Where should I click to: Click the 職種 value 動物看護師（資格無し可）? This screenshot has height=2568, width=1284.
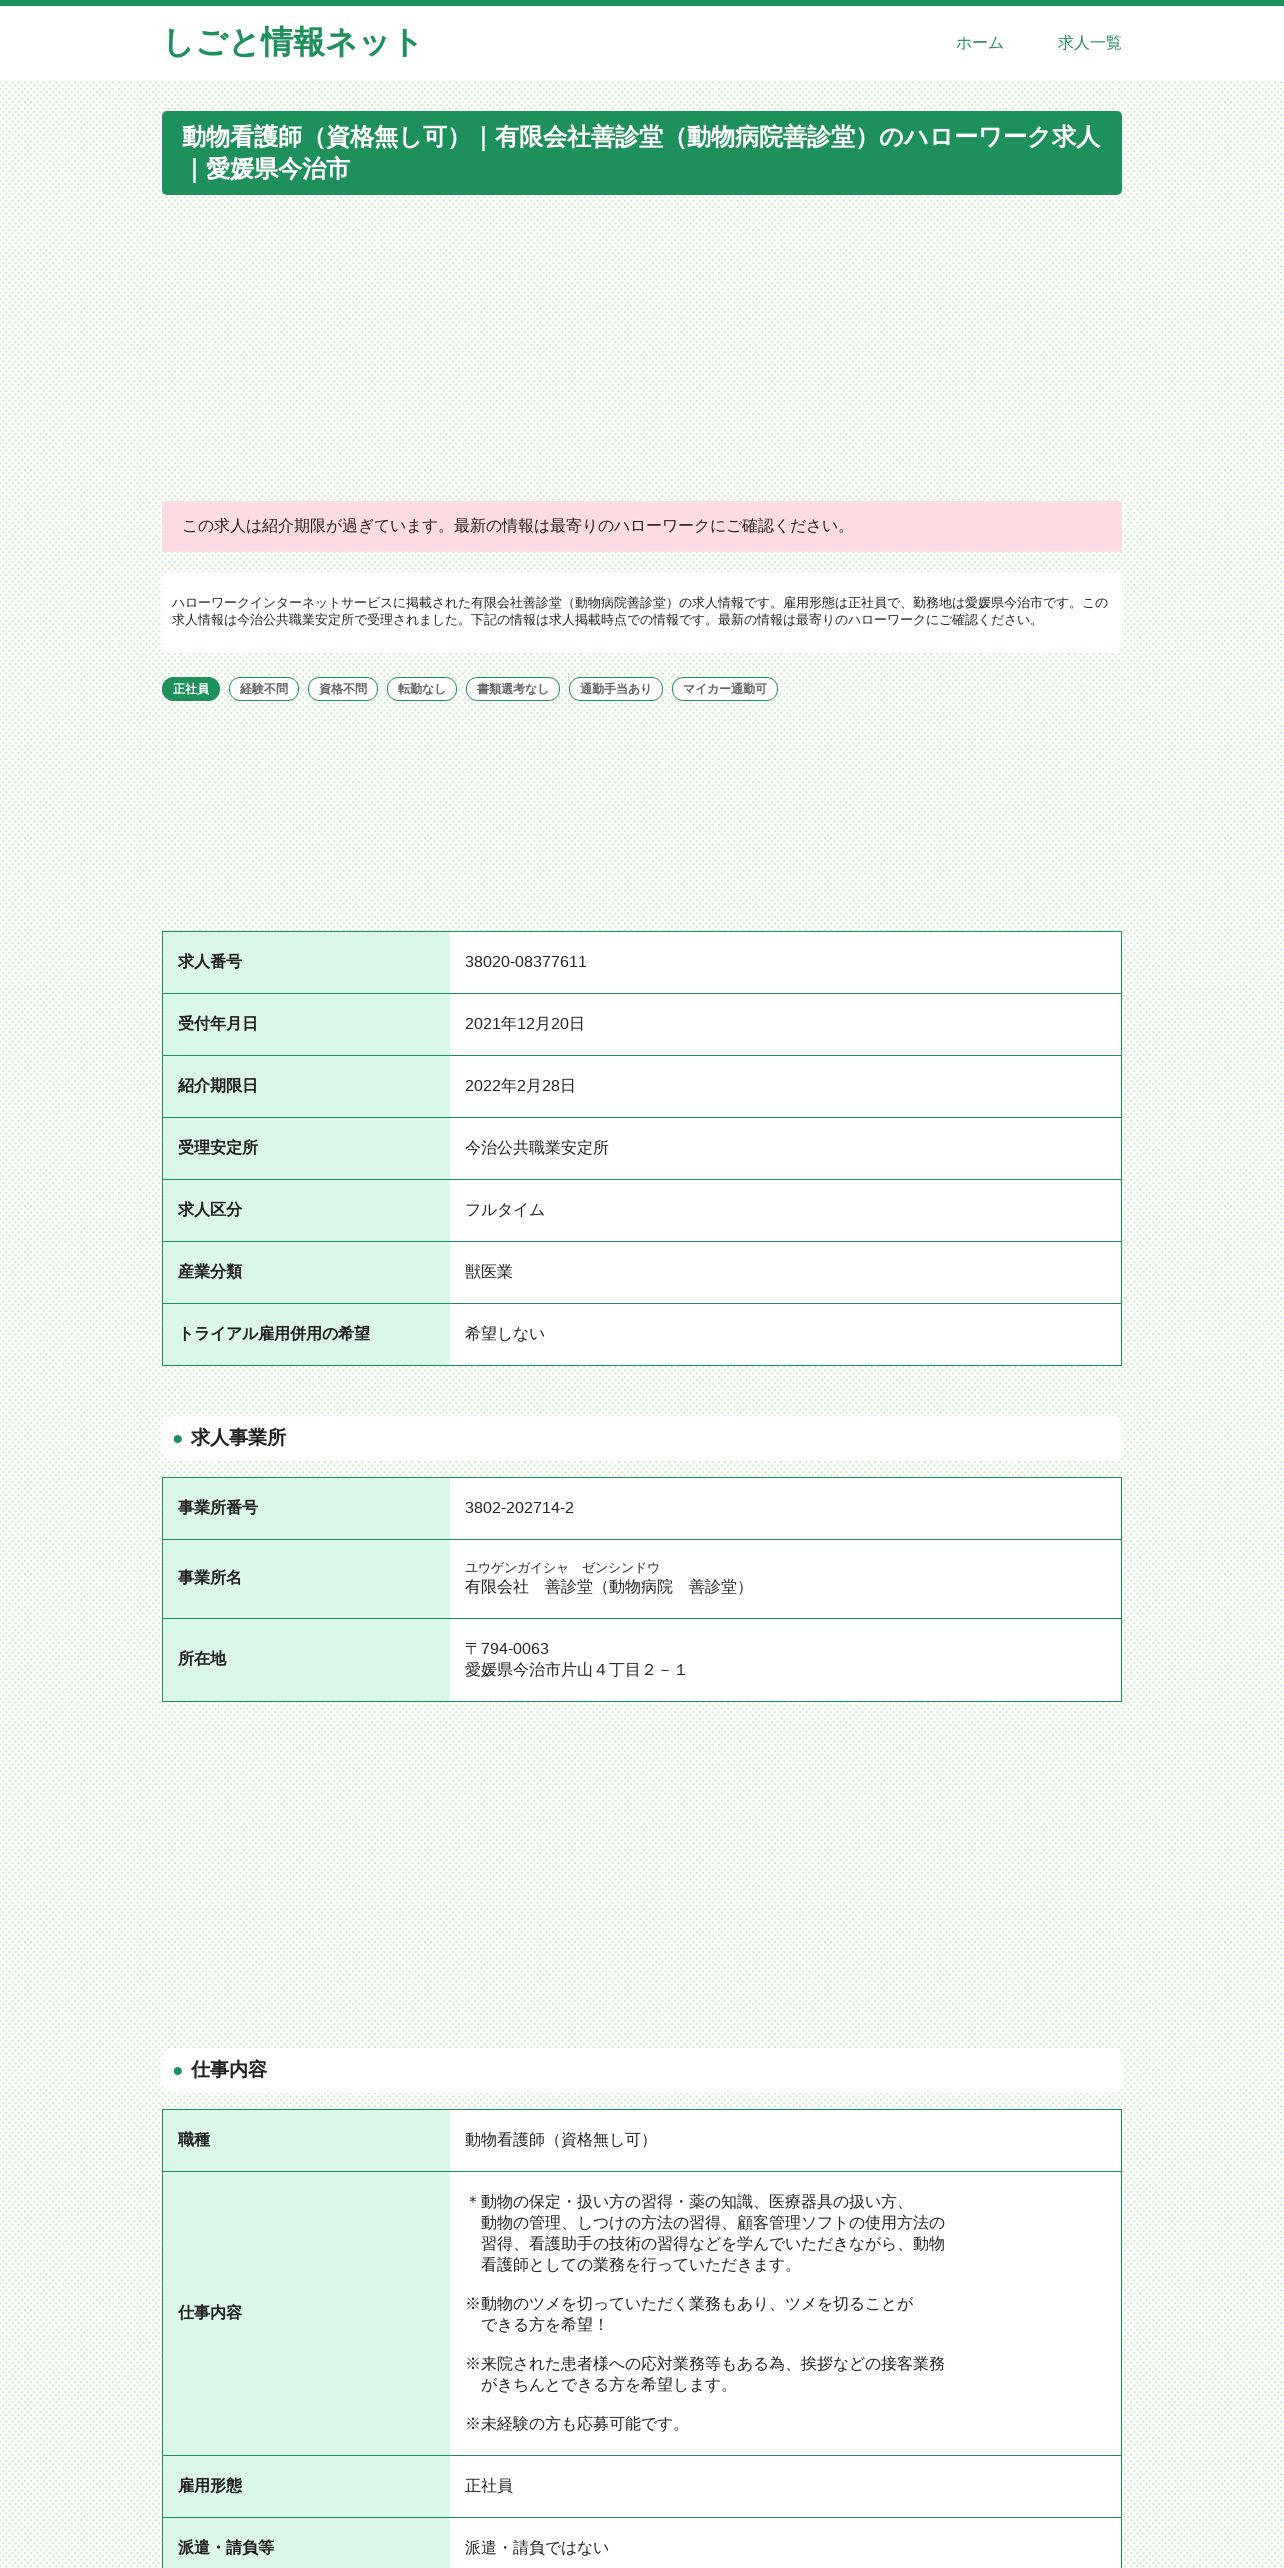[561, 2140]
